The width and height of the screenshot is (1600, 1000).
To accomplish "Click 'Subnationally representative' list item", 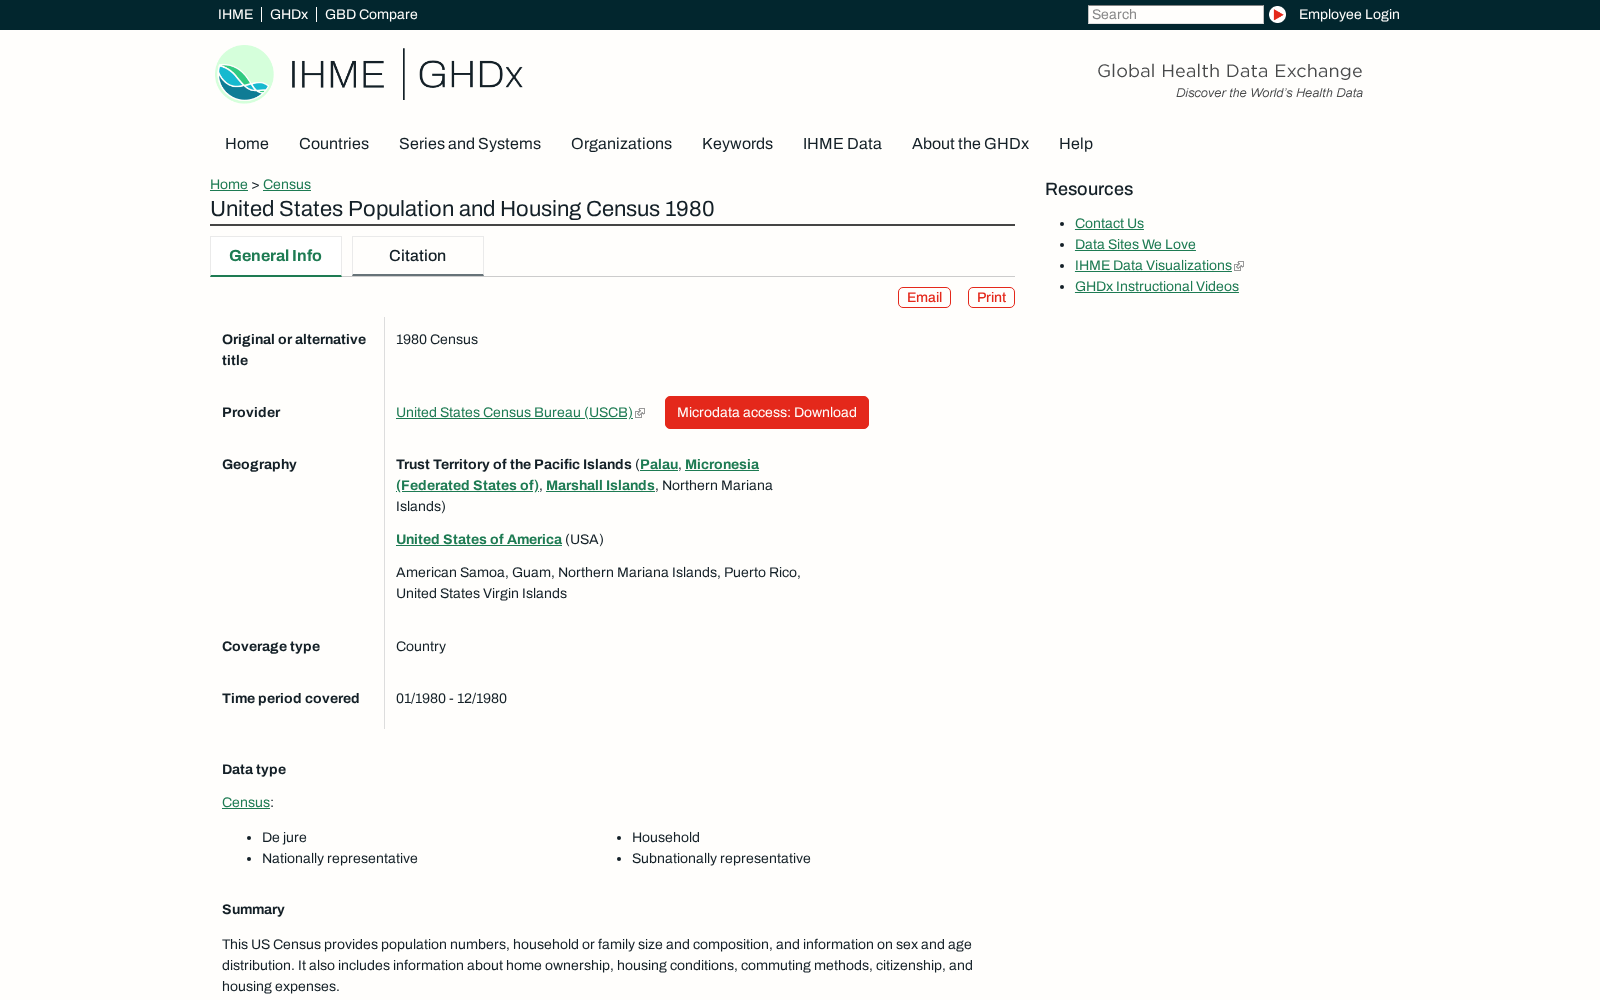I will (x=721, y=858).
